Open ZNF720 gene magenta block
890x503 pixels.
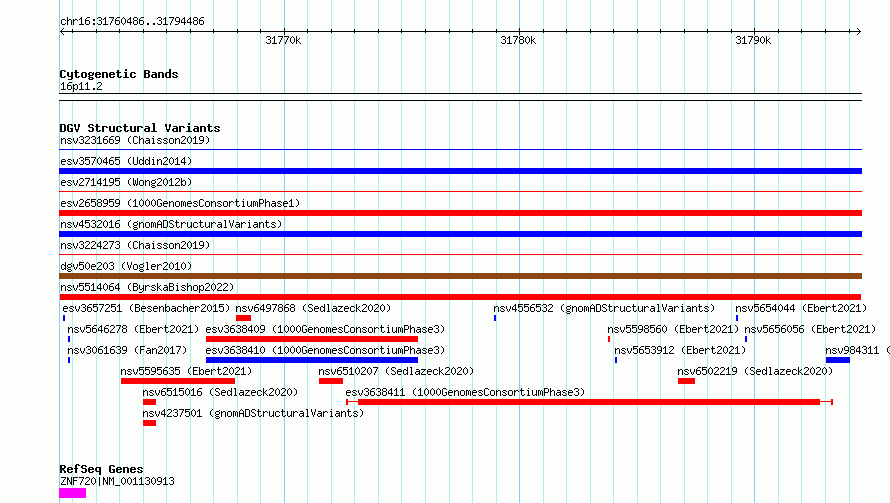[x=73, y=493]
